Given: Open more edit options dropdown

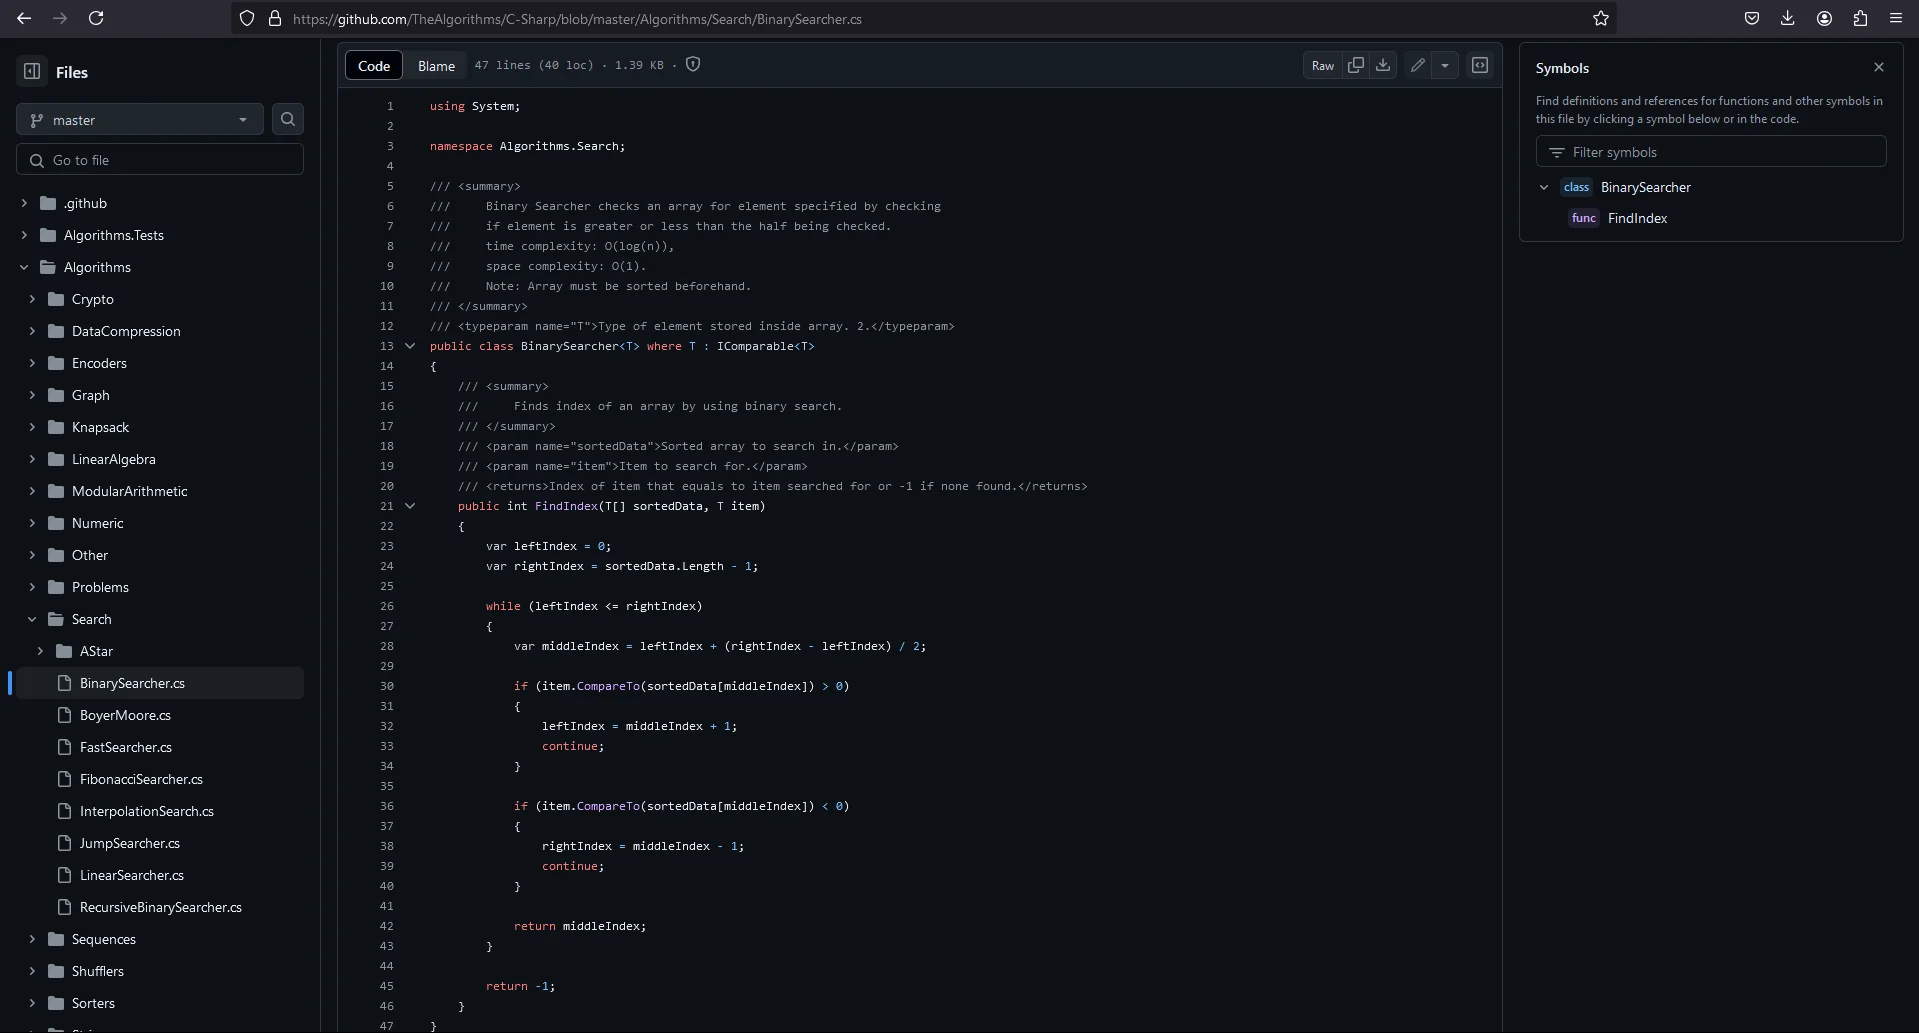Looking at the screenshot, I should click(1445, 65).
